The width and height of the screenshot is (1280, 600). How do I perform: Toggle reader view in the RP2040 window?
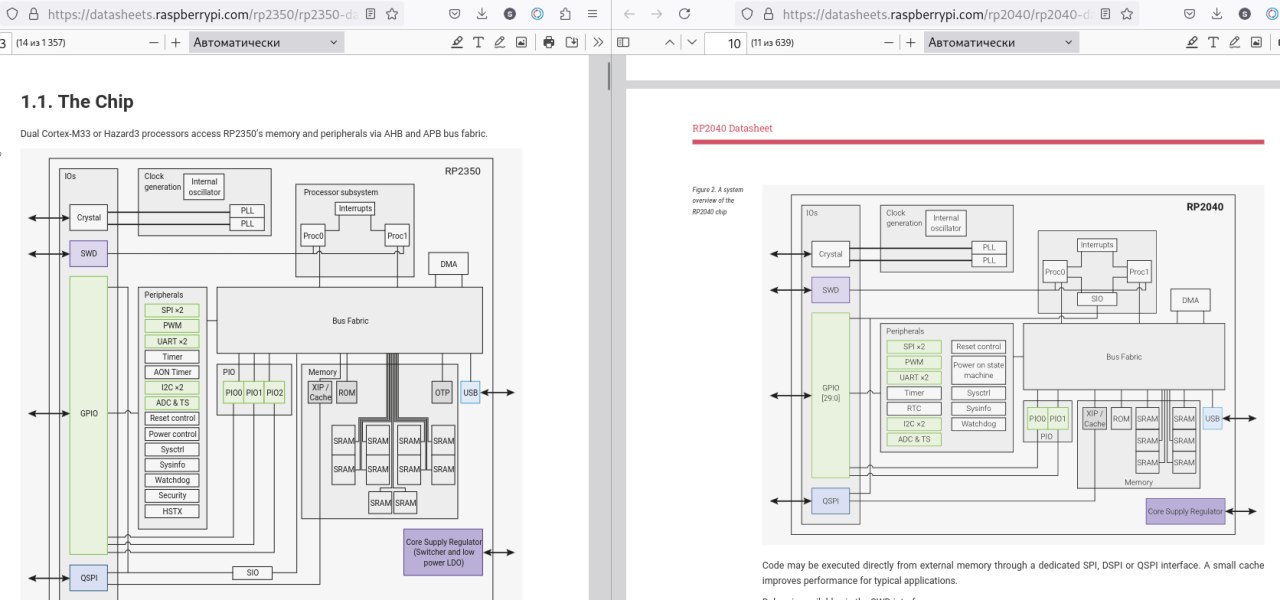click(1105, 15)
